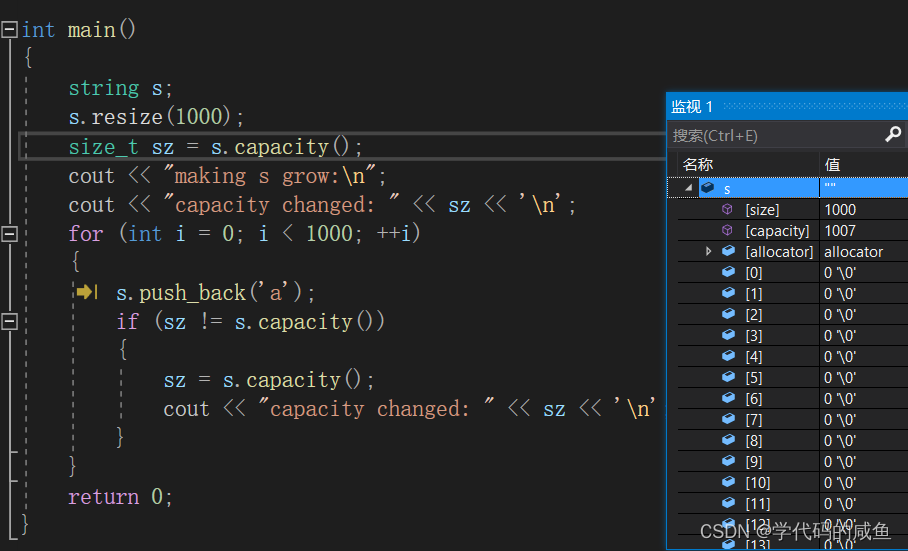This screenshot has width=908, height=551.
Task: Click the size_t sz = s.capacity(); line
Action: 215,146
